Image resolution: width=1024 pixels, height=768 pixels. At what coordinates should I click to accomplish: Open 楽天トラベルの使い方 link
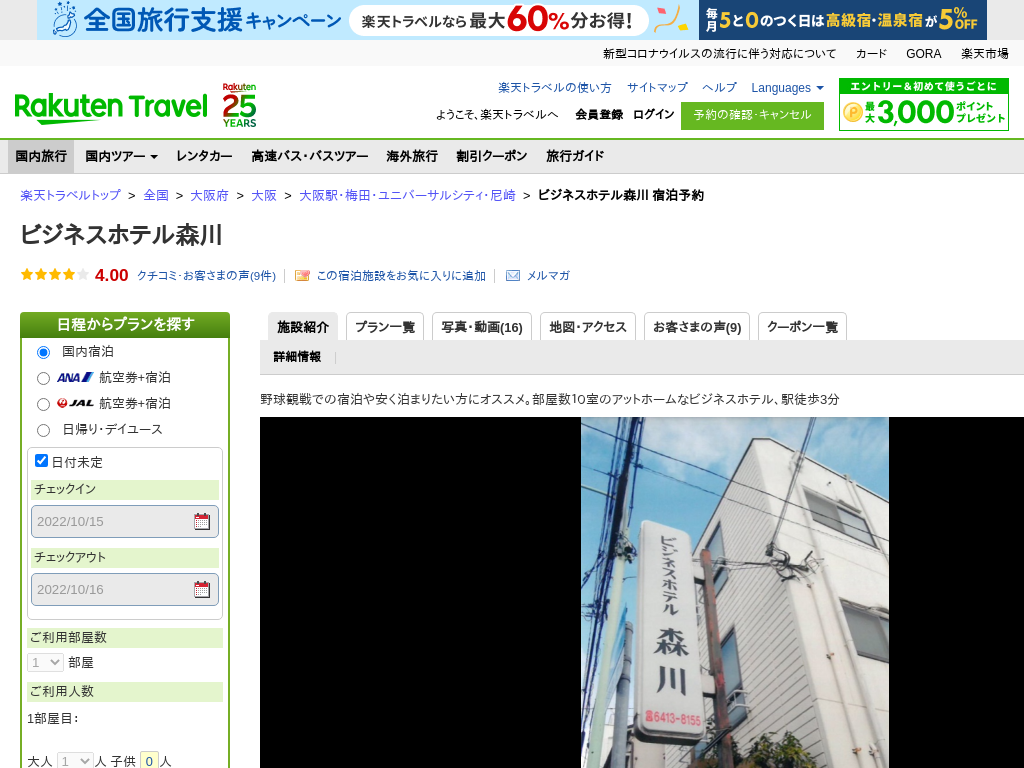pos(554,88)
